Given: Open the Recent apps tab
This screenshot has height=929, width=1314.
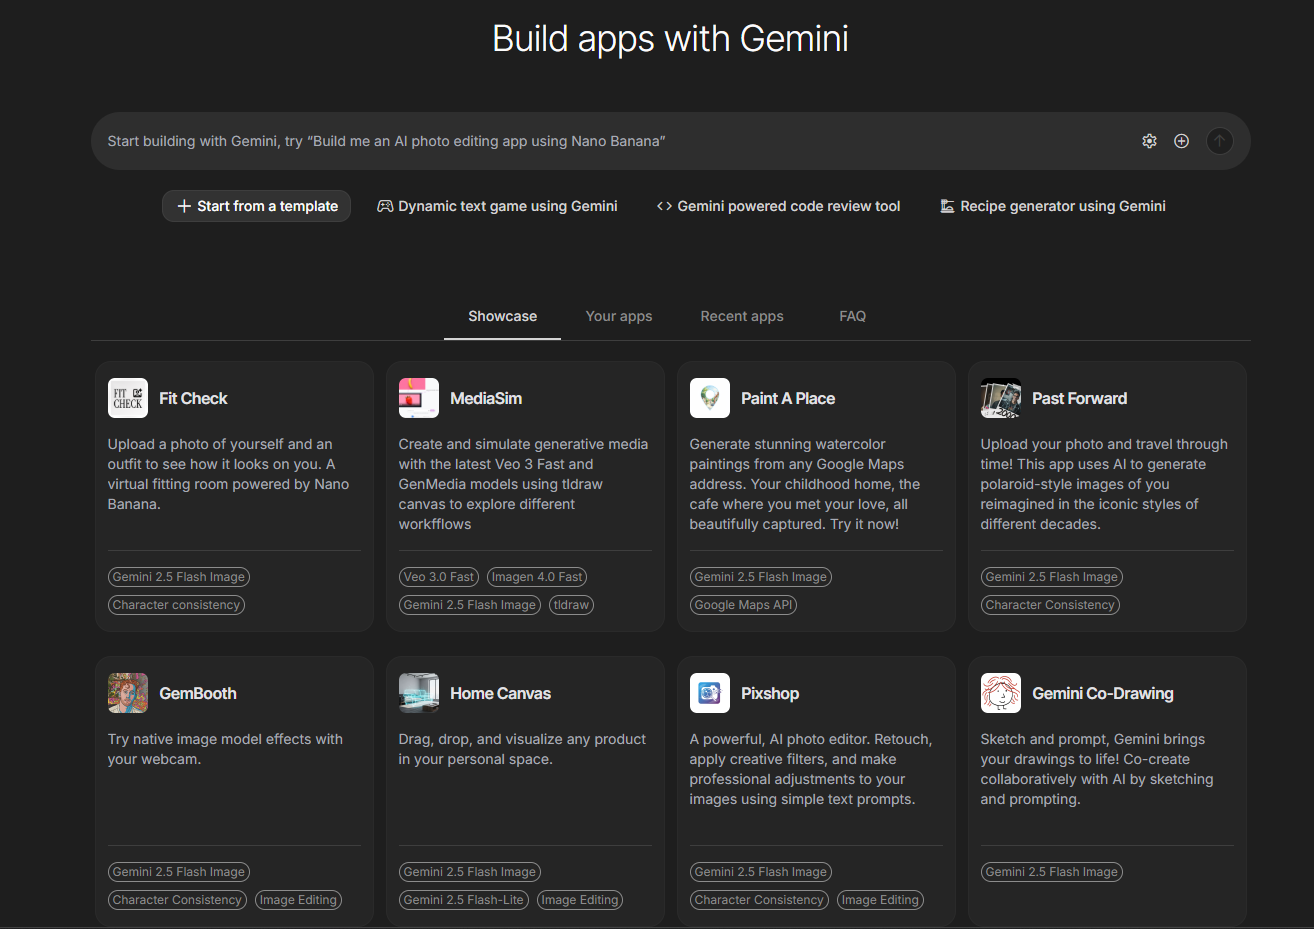Looking at the screenshot, I should [x=742, y=316].
